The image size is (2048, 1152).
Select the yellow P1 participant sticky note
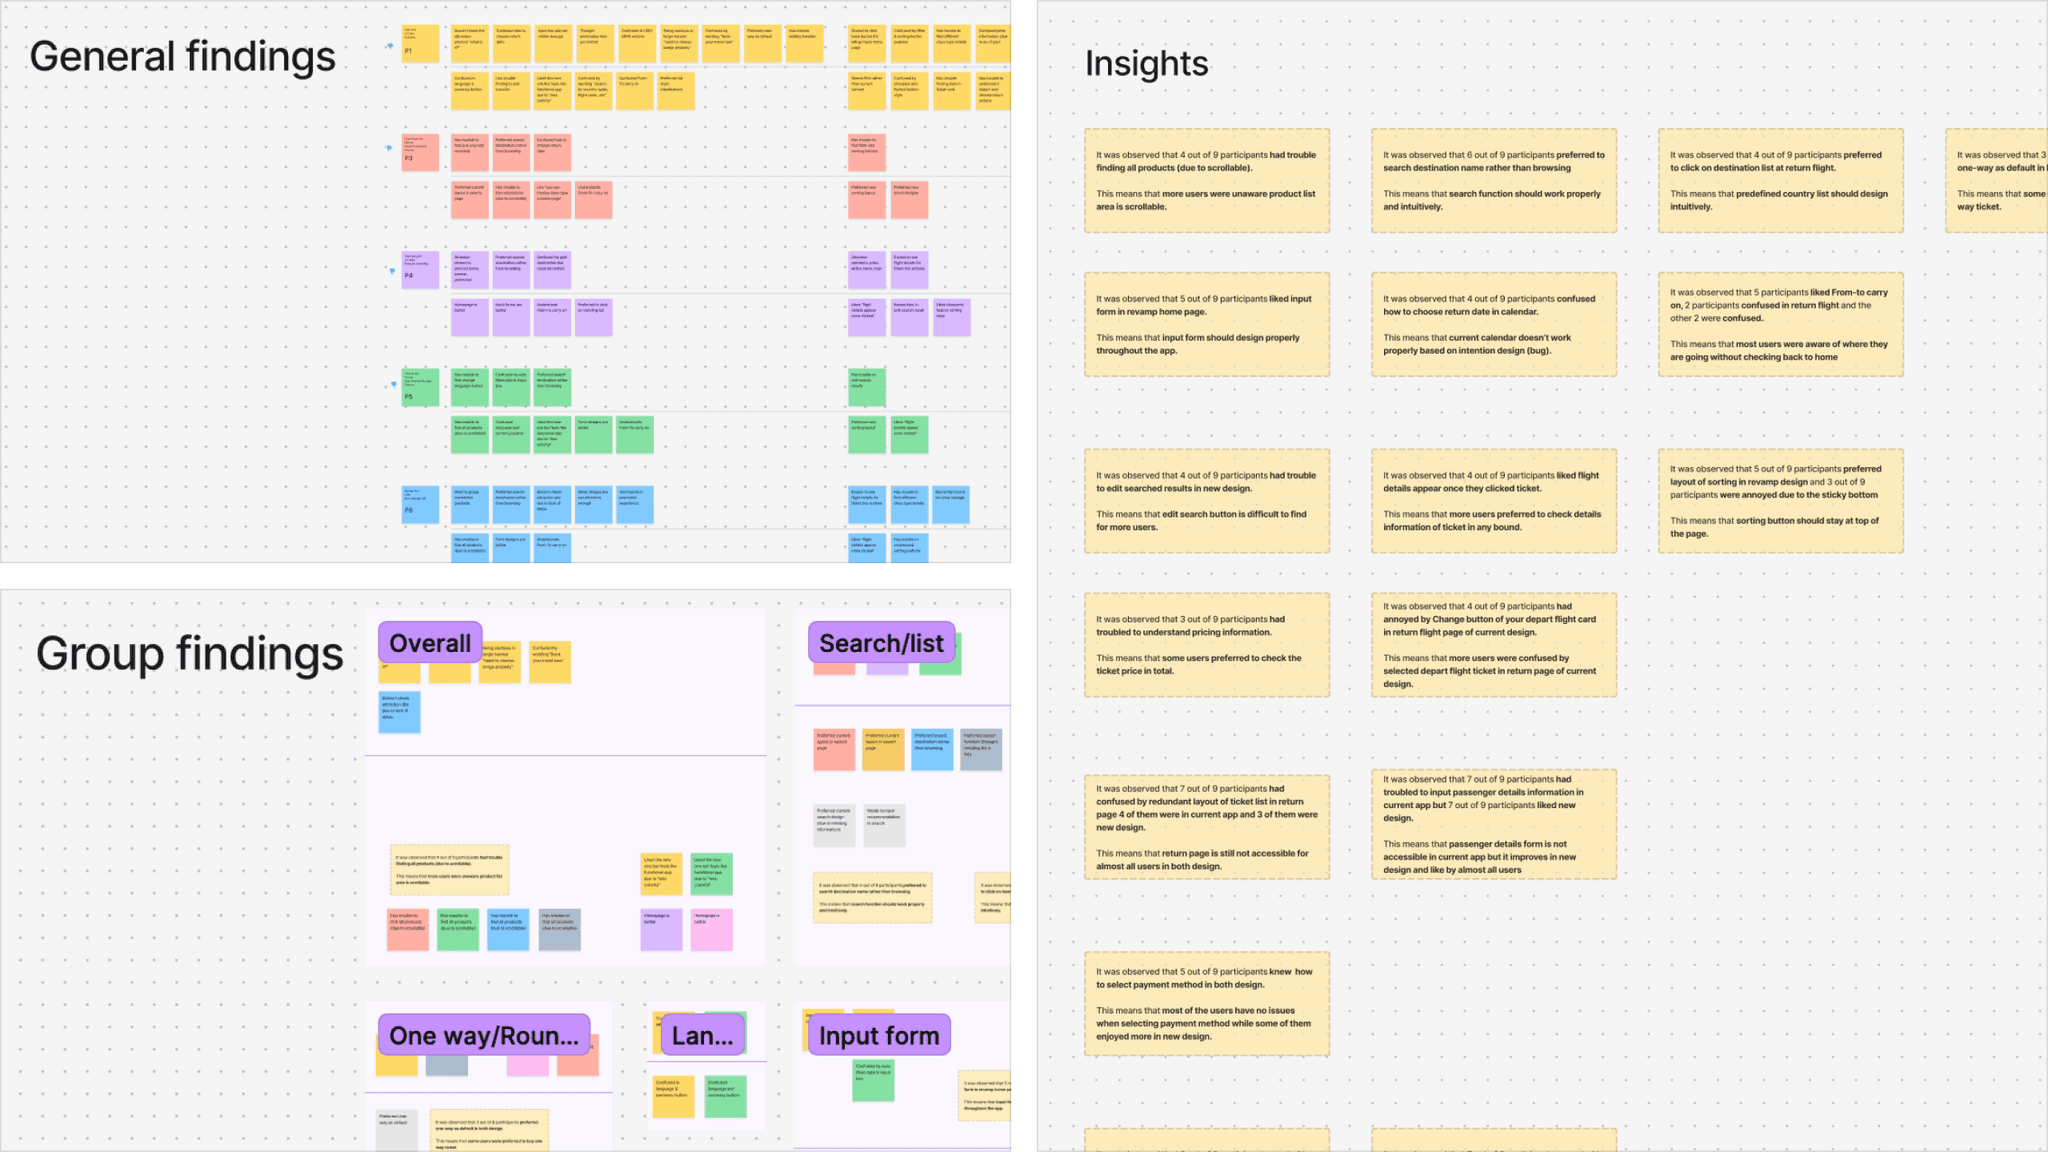[x=418, y=42]
